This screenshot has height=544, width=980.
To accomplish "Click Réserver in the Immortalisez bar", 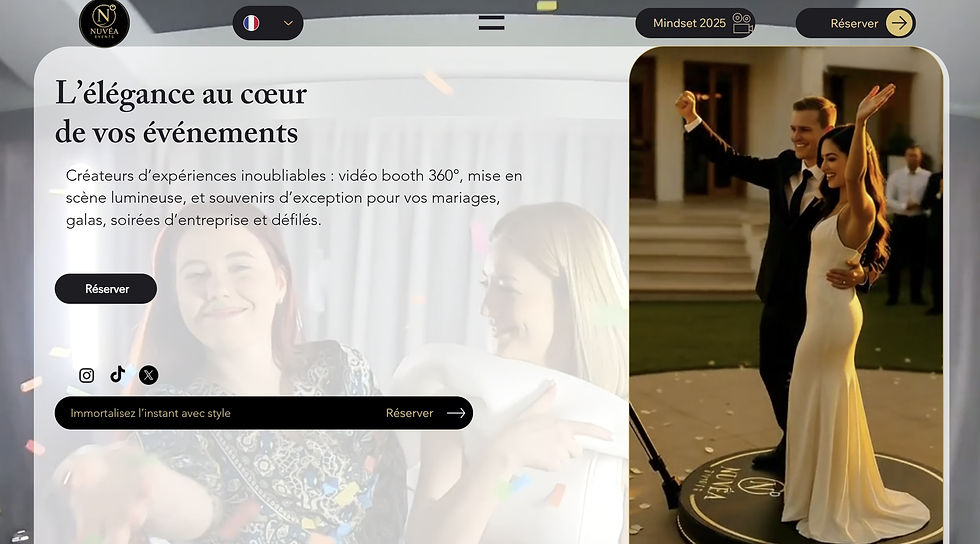I will tap(409, 413).
